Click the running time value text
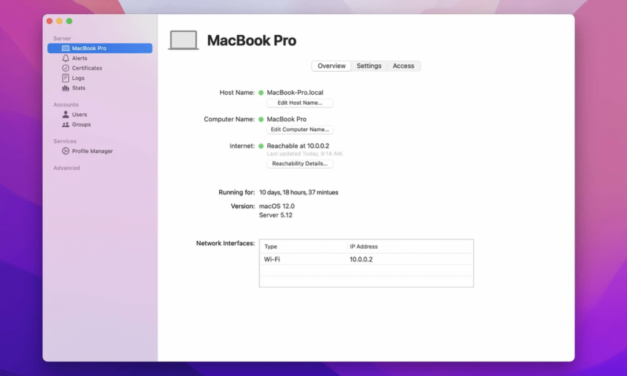This screenshot has height=376, width=627. pos(299,193)
